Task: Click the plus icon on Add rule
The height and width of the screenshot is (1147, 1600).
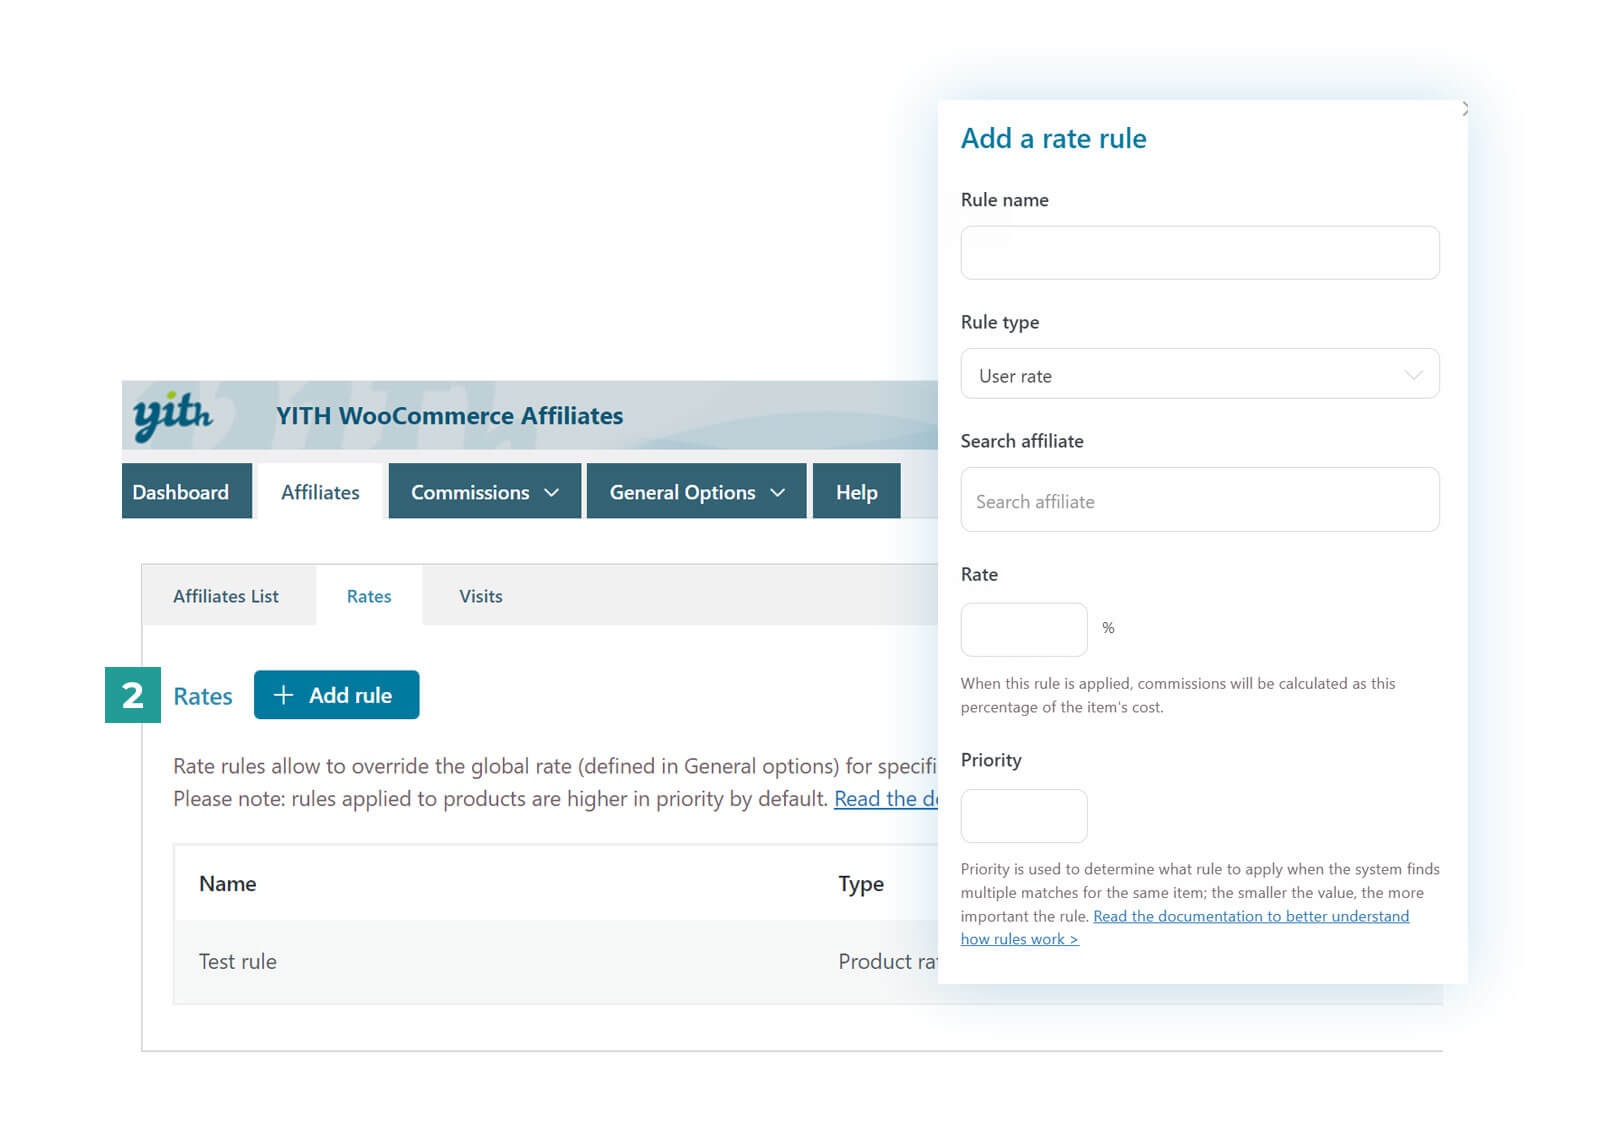Action: tap(284, 695)
